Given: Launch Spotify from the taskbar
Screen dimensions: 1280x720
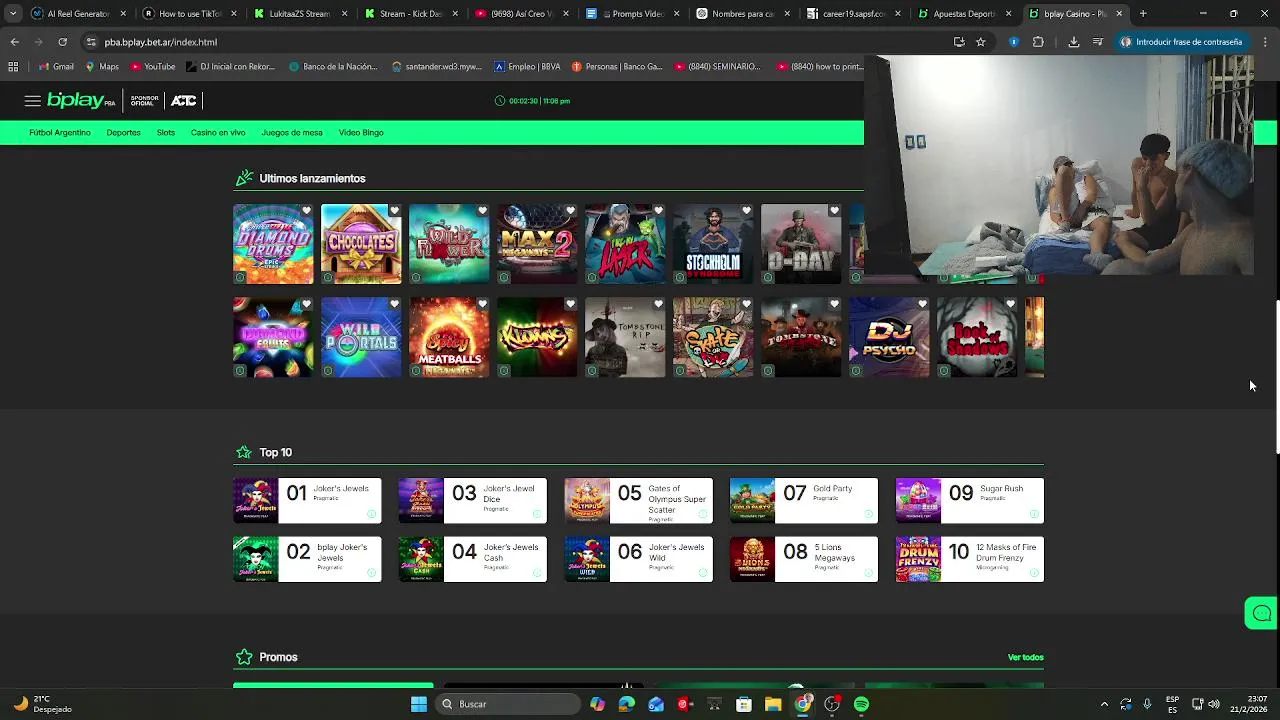Looking at the screenshot, I should (861, 704).
